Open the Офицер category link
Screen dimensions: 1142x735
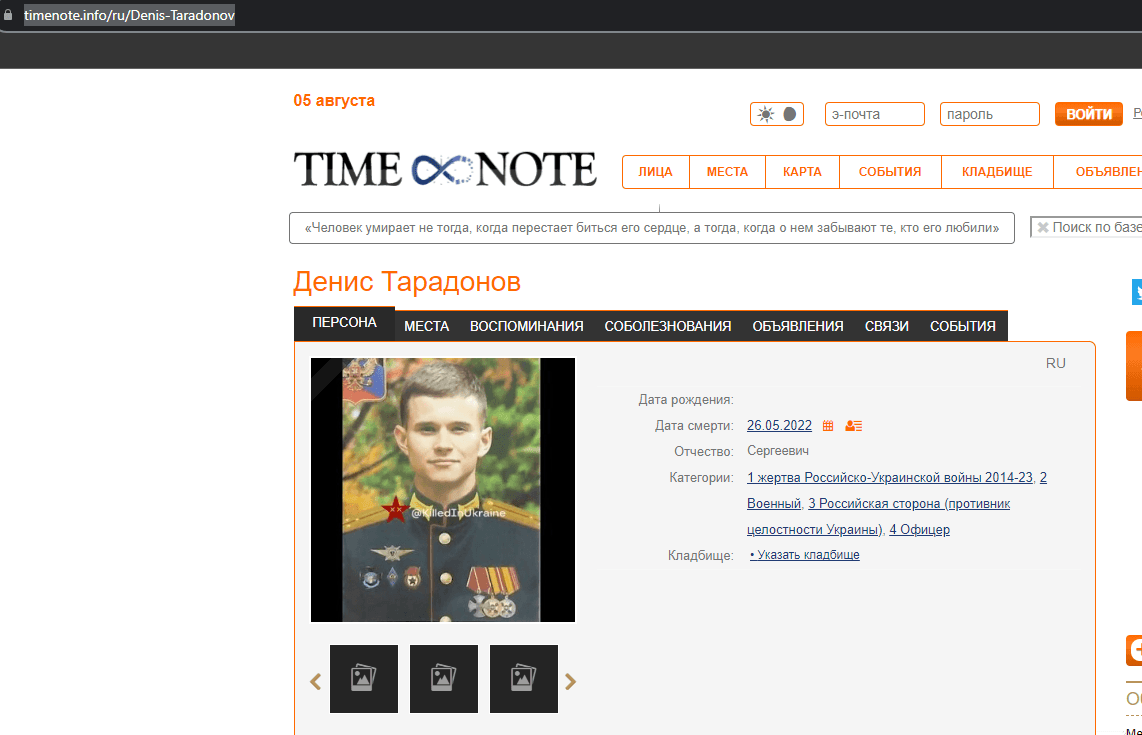click(x=919, y=530)
